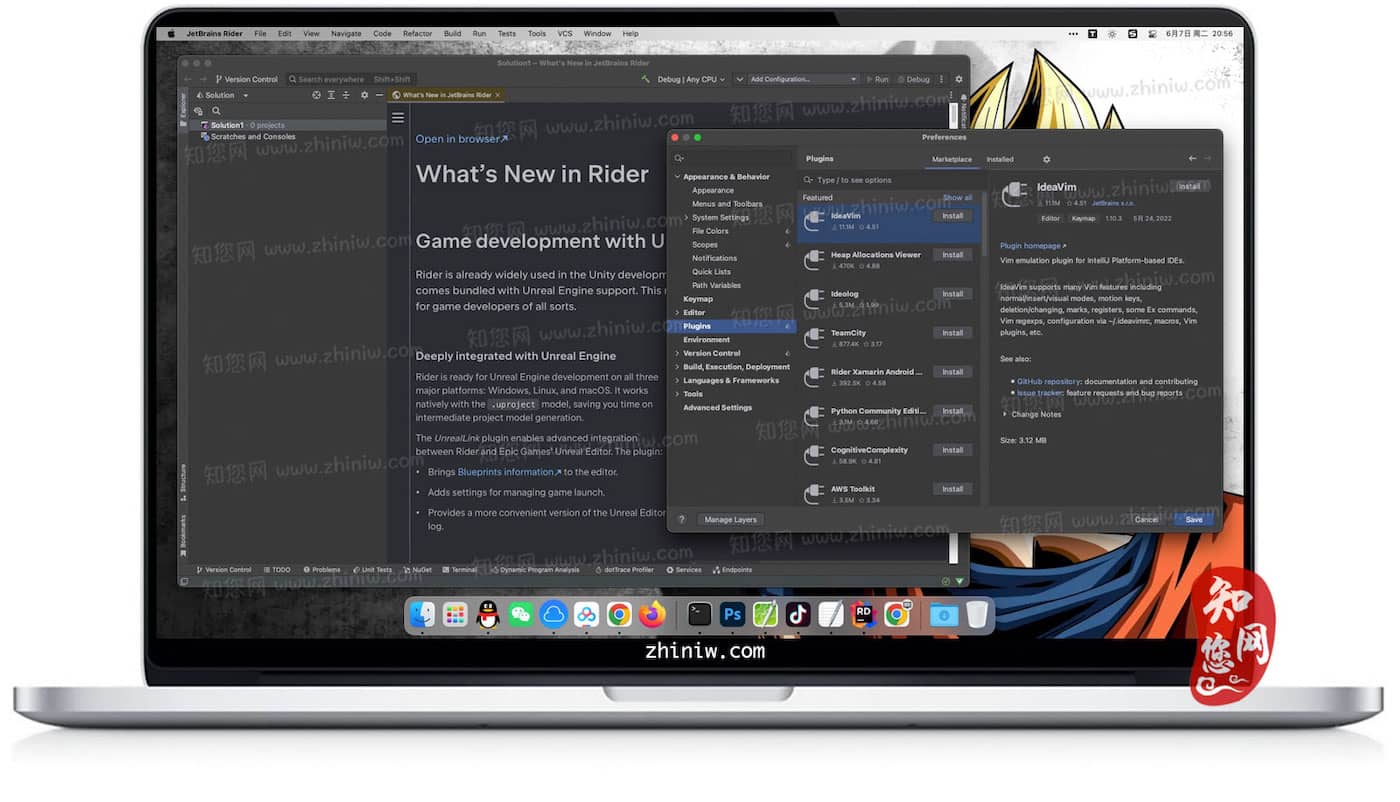Install CognitiveComplexity plugin
The image size is (1400, 802).
953,450
